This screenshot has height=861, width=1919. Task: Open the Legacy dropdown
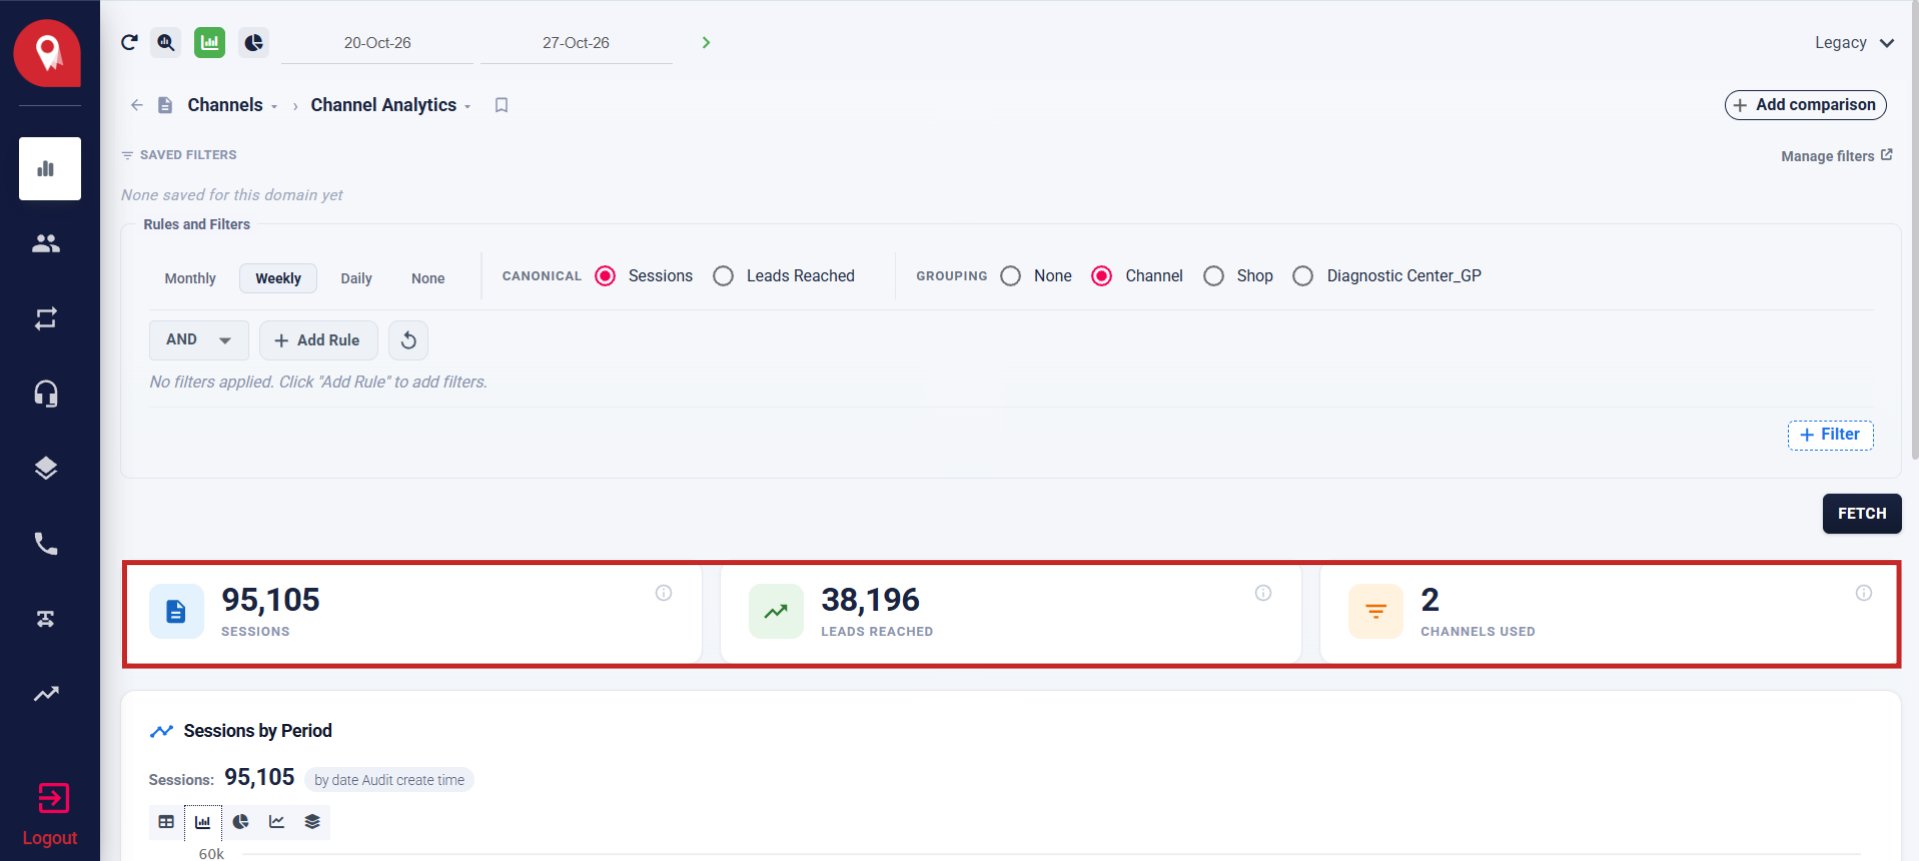[x=1854, y=43]
